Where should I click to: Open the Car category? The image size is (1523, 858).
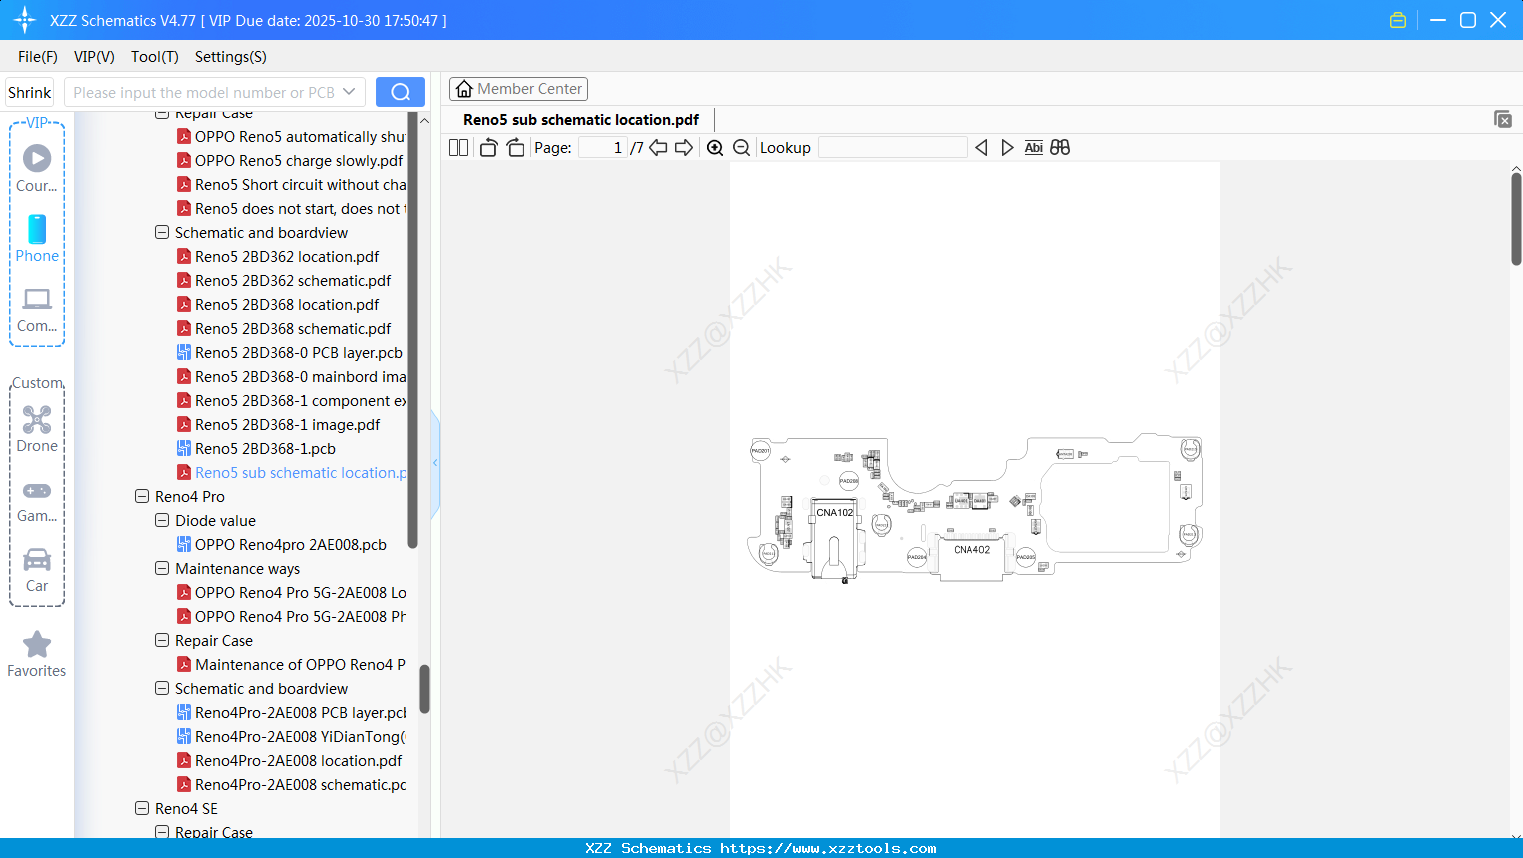37,569
